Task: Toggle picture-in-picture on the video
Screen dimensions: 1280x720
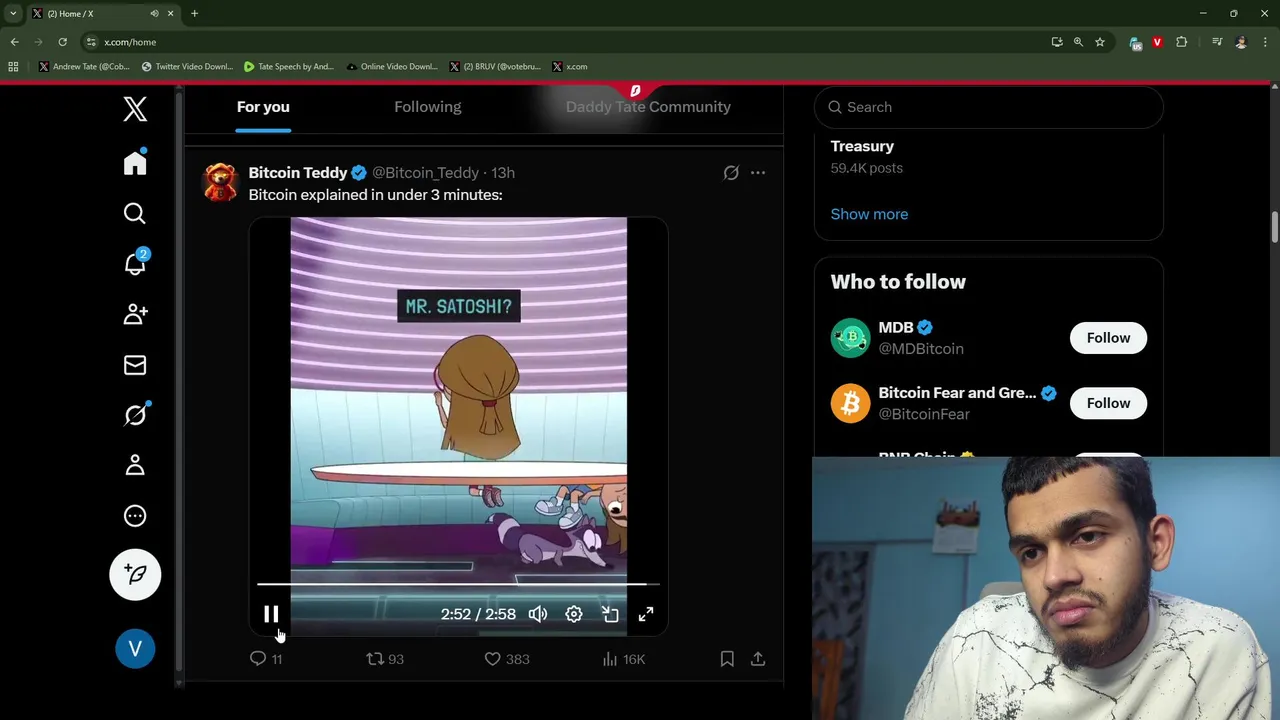Action: coord(610,614)
